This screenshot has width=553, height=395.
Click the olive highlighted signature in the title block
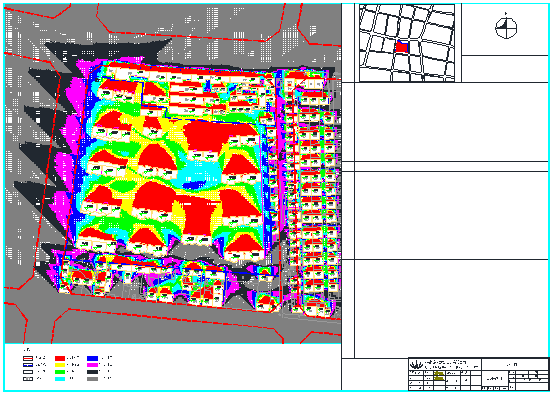(x=438, y=376)
